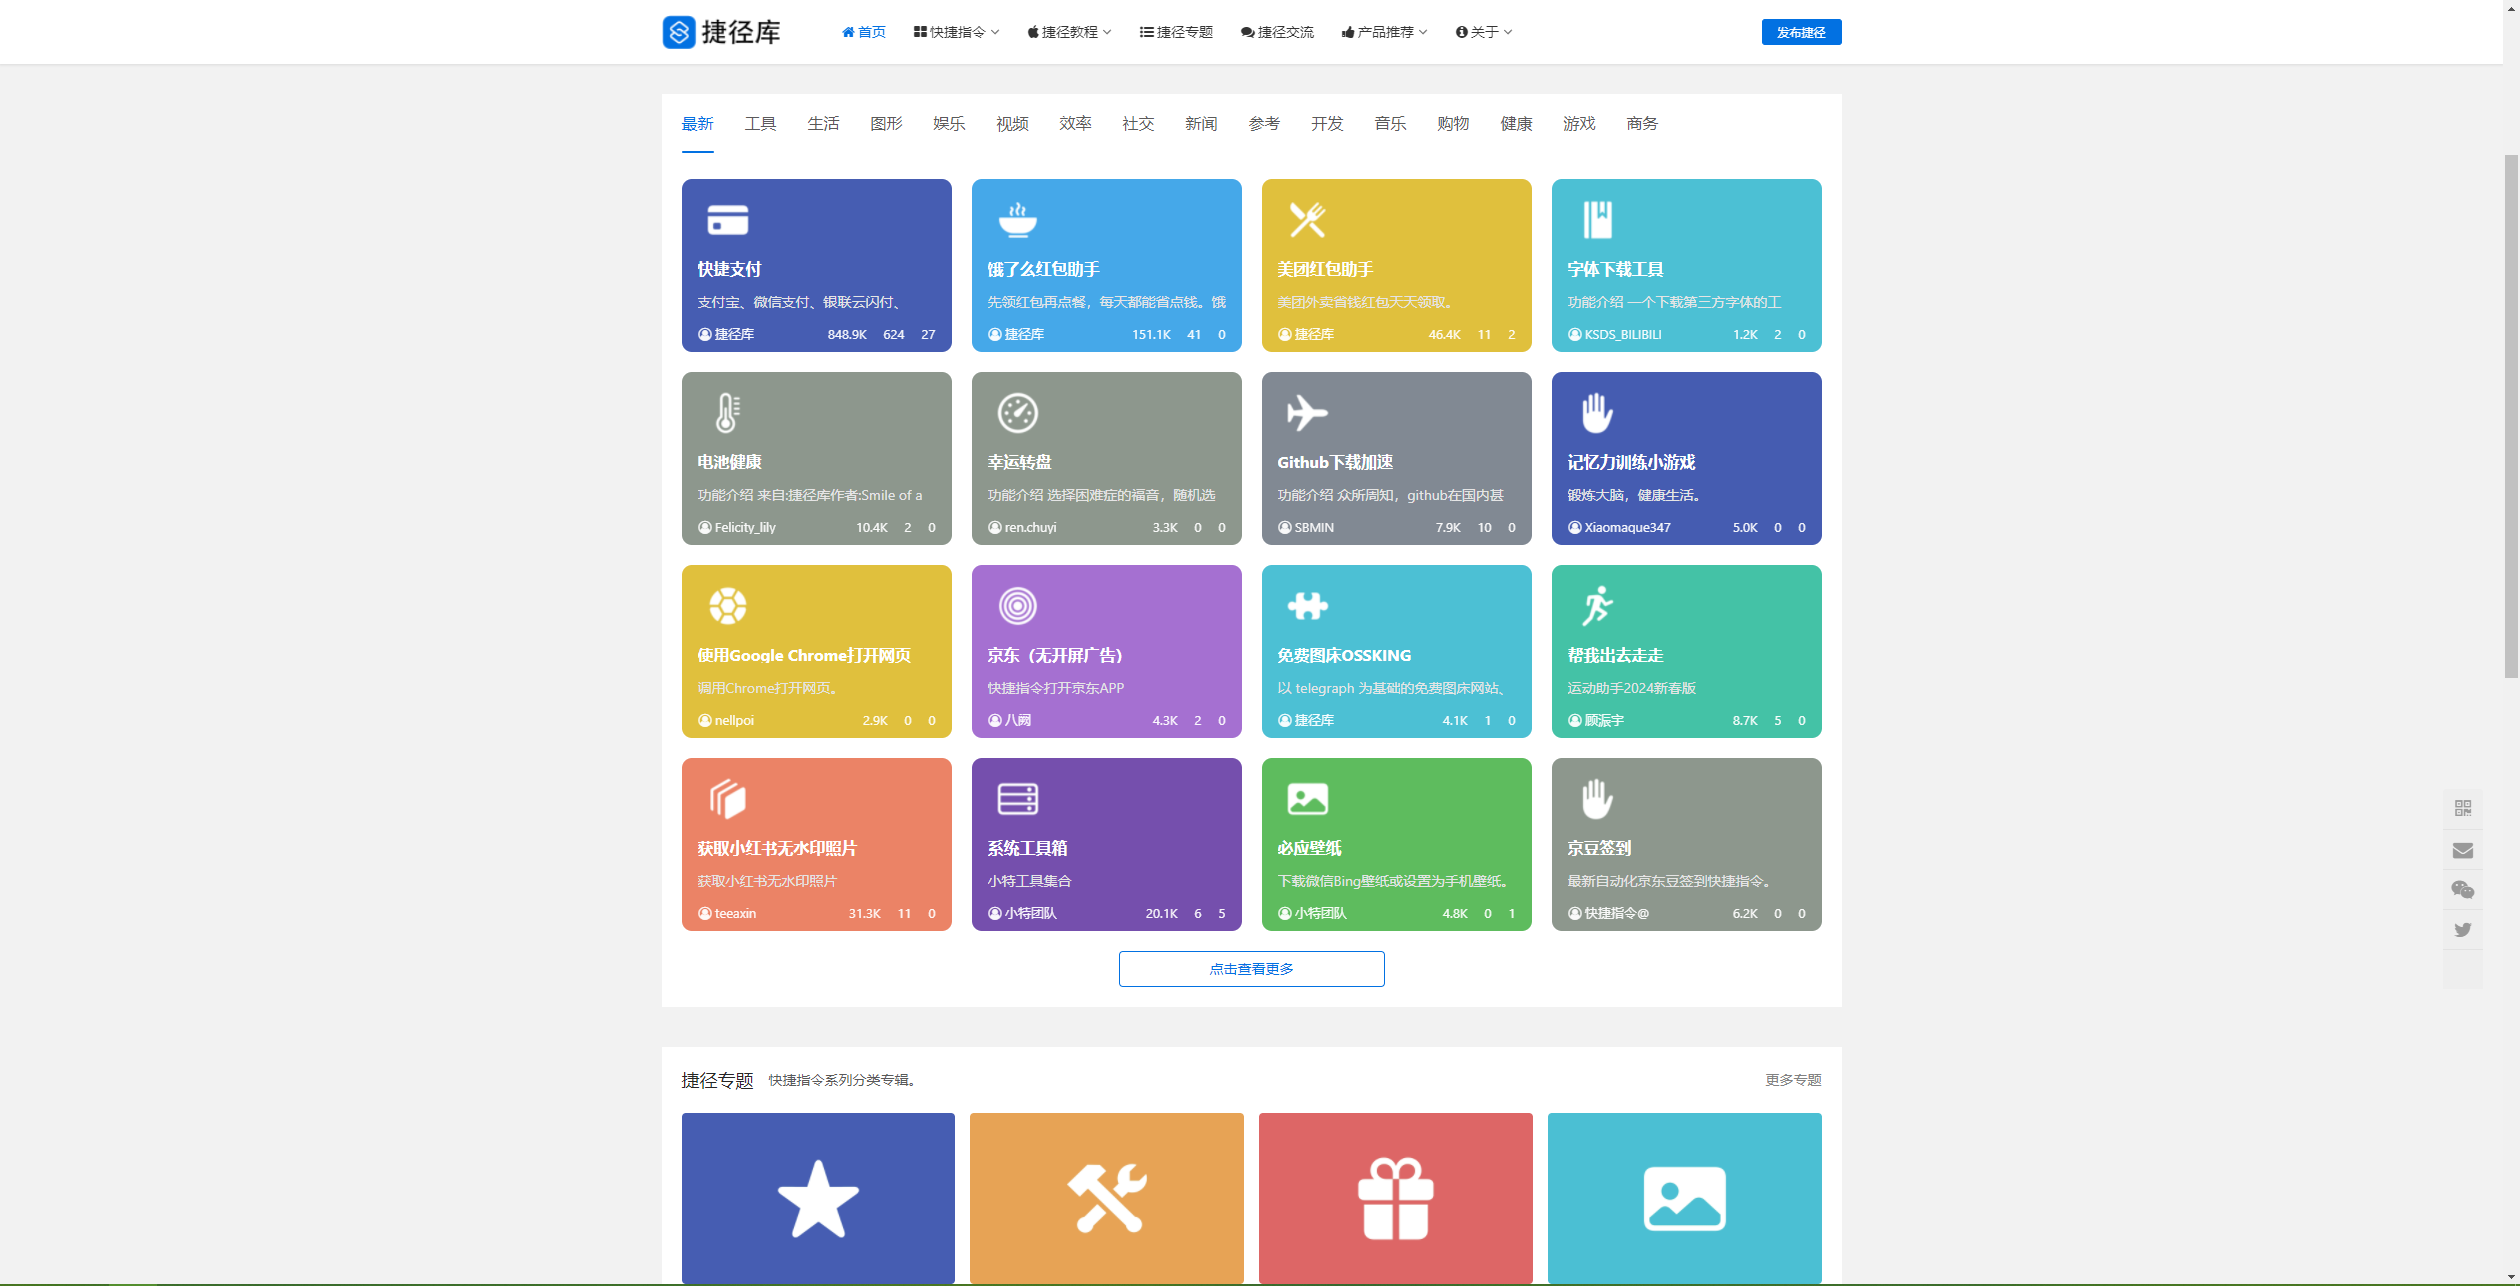Click the hand icon on 京豆签到

1597,798
